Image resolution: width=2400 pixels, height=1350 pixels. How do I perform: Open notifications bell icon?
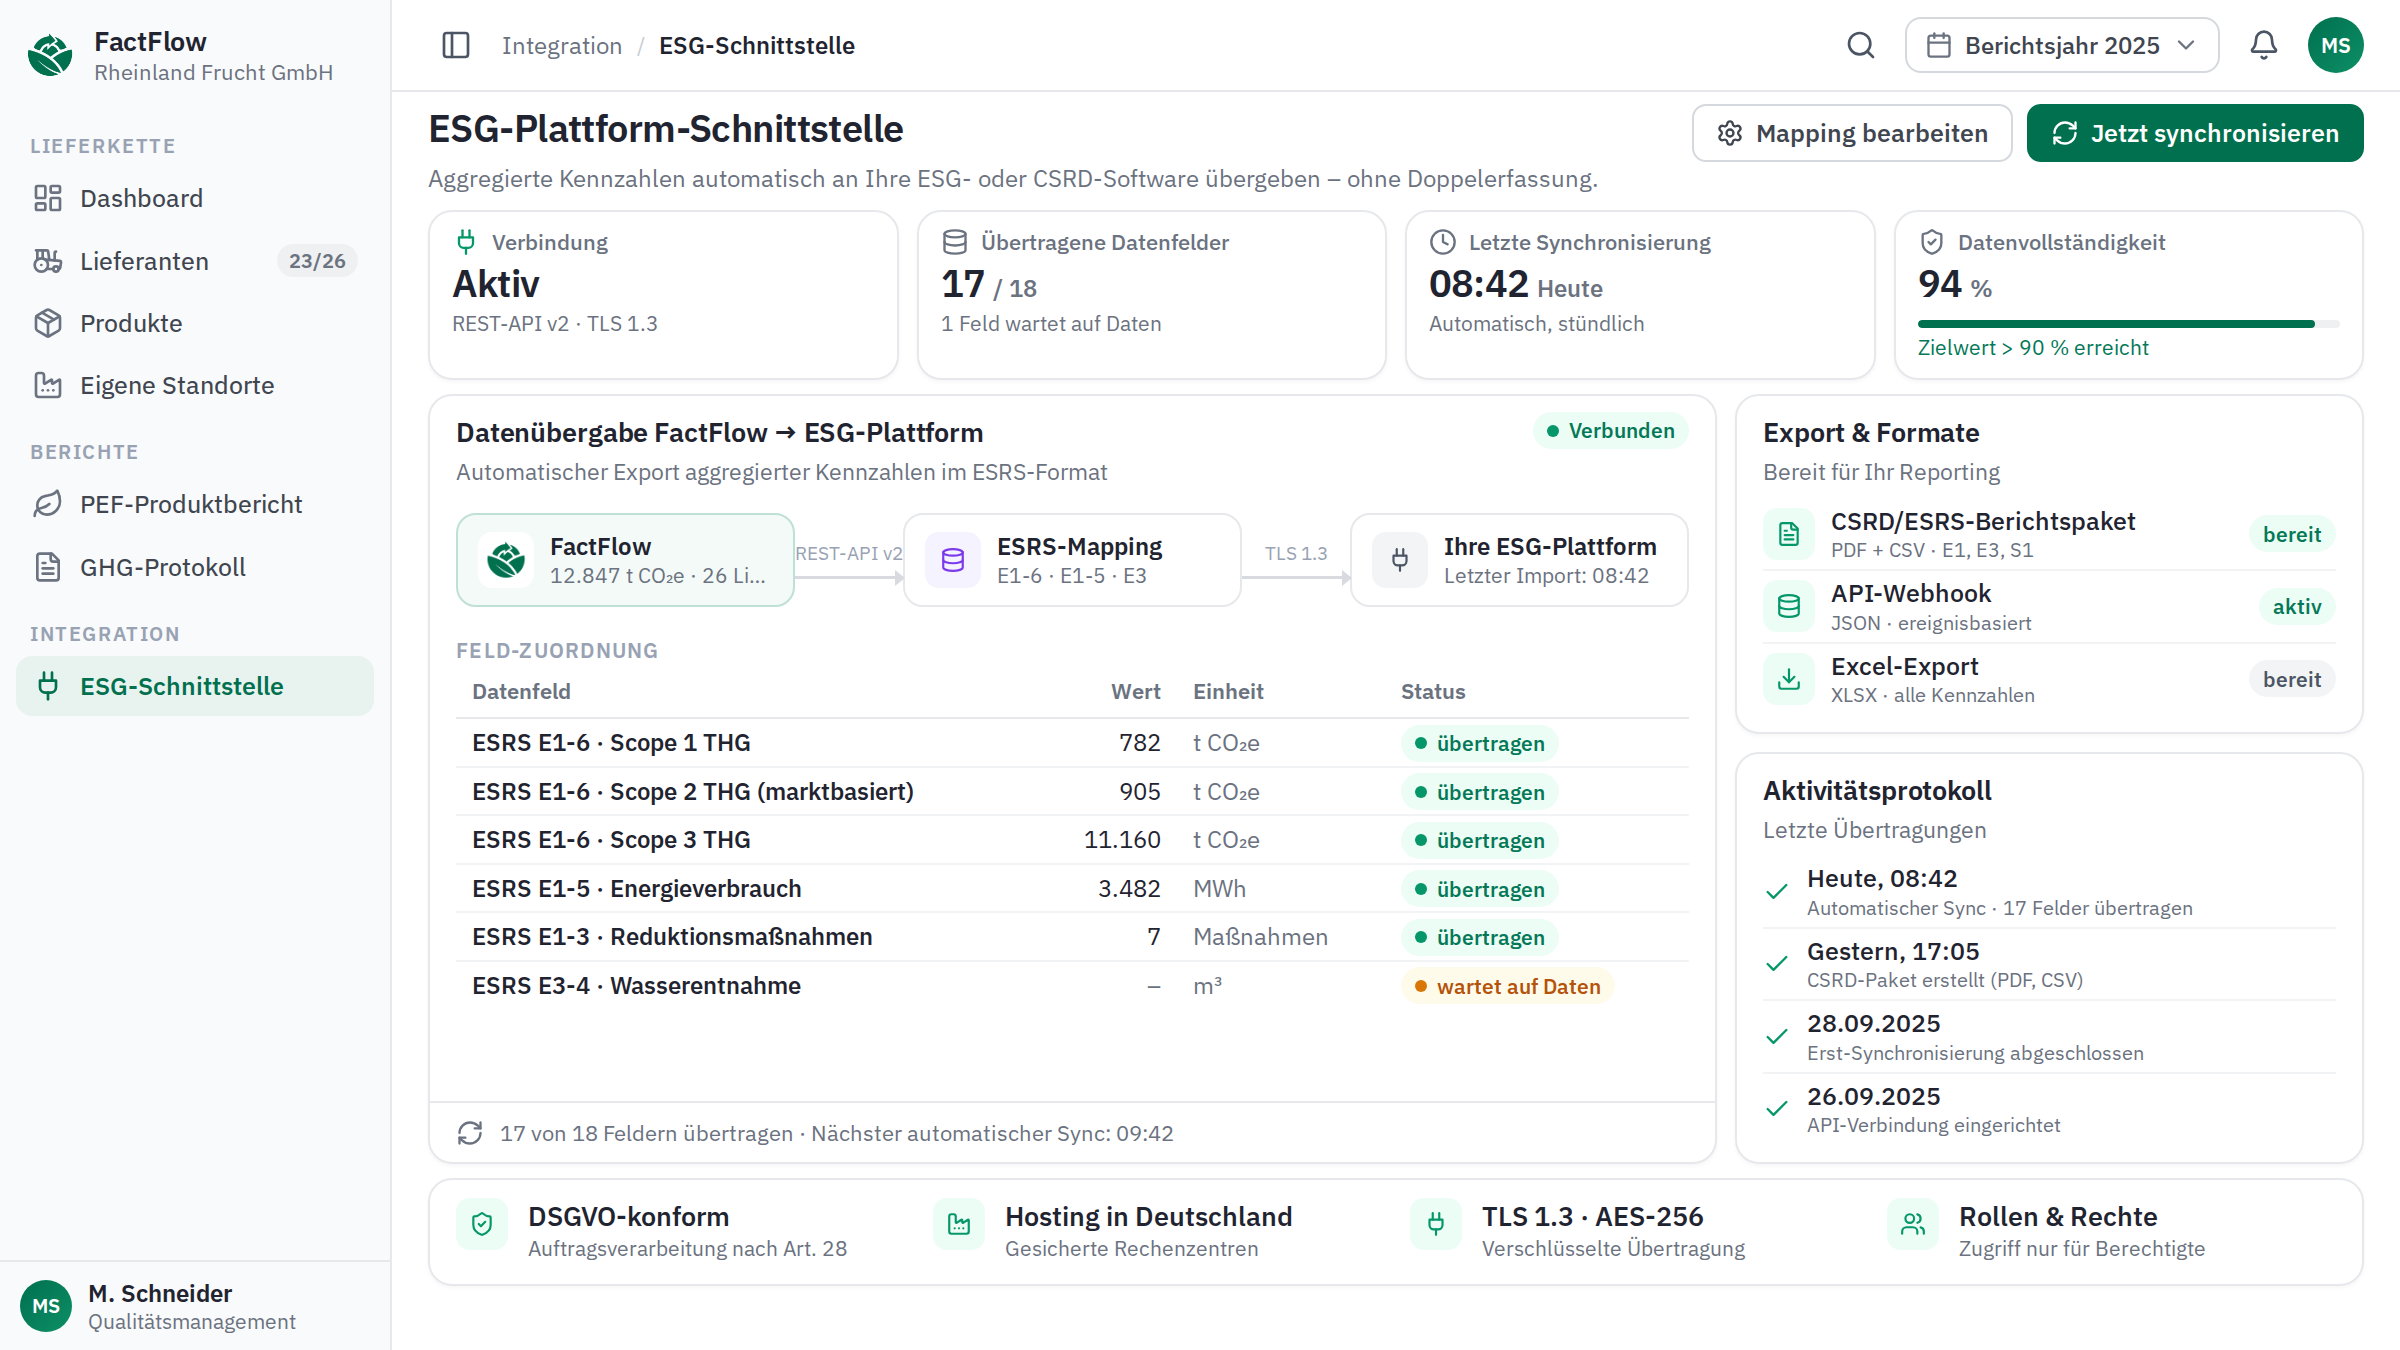point(2264,45)
